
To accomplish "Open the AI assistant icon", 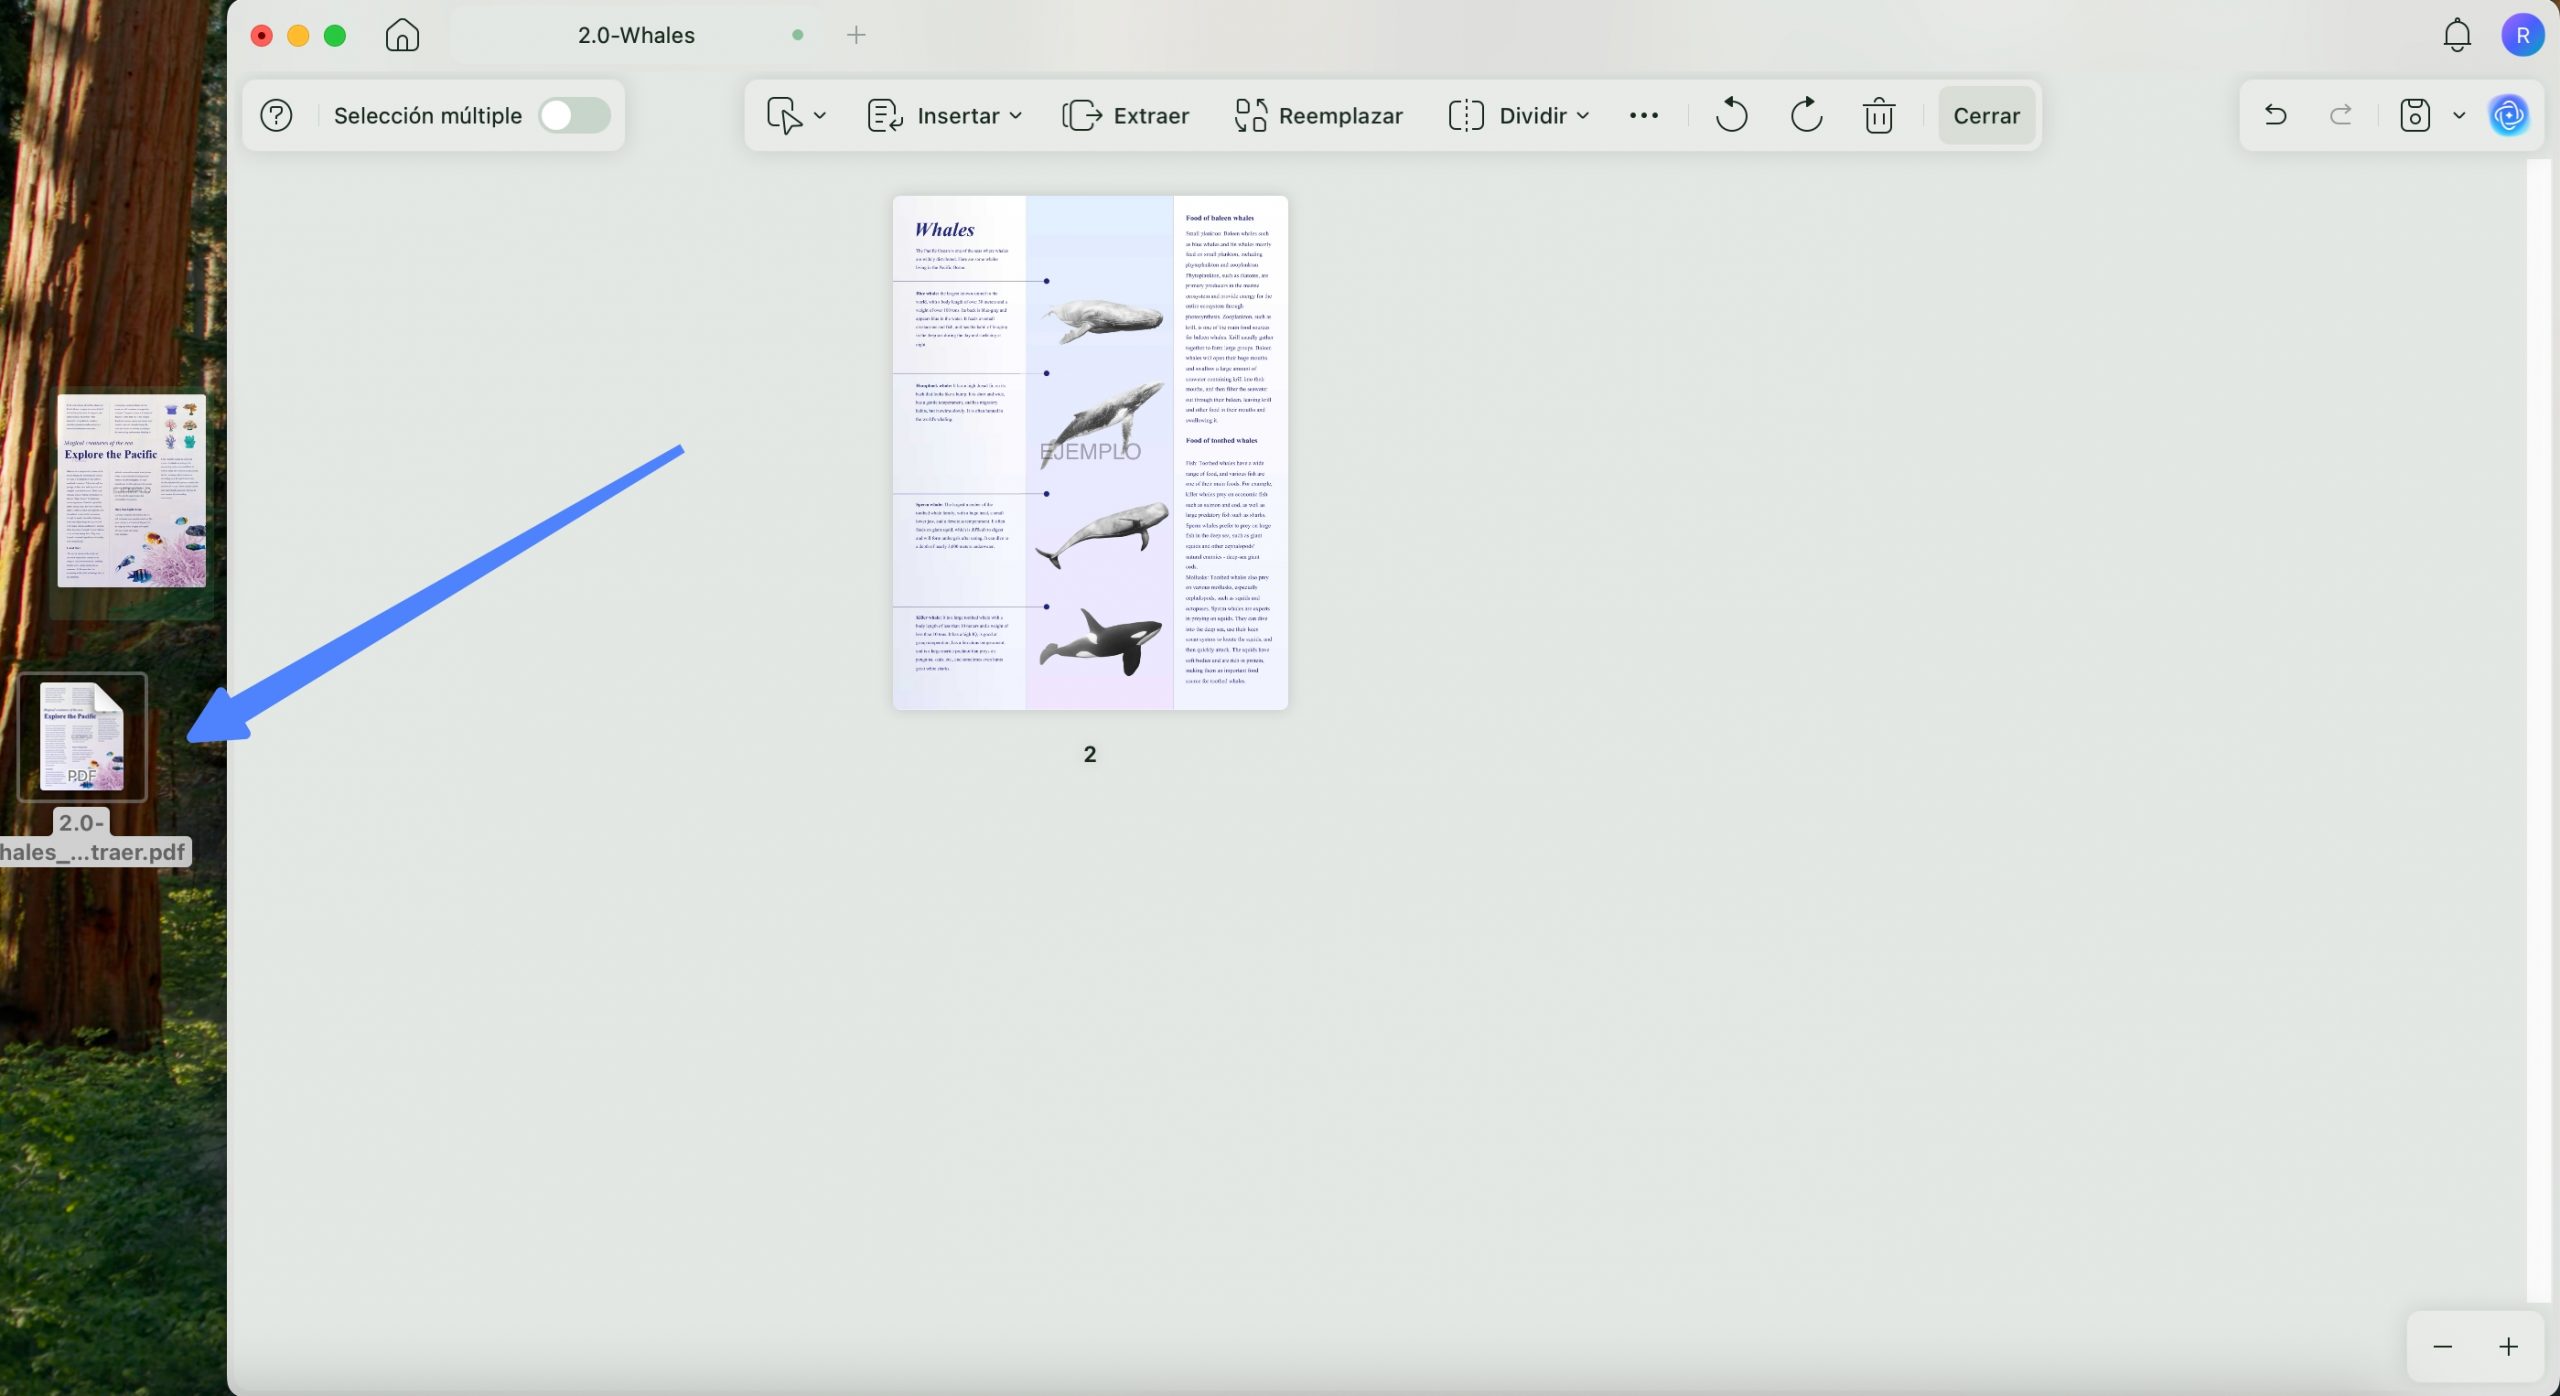I will pos(2509,115).
